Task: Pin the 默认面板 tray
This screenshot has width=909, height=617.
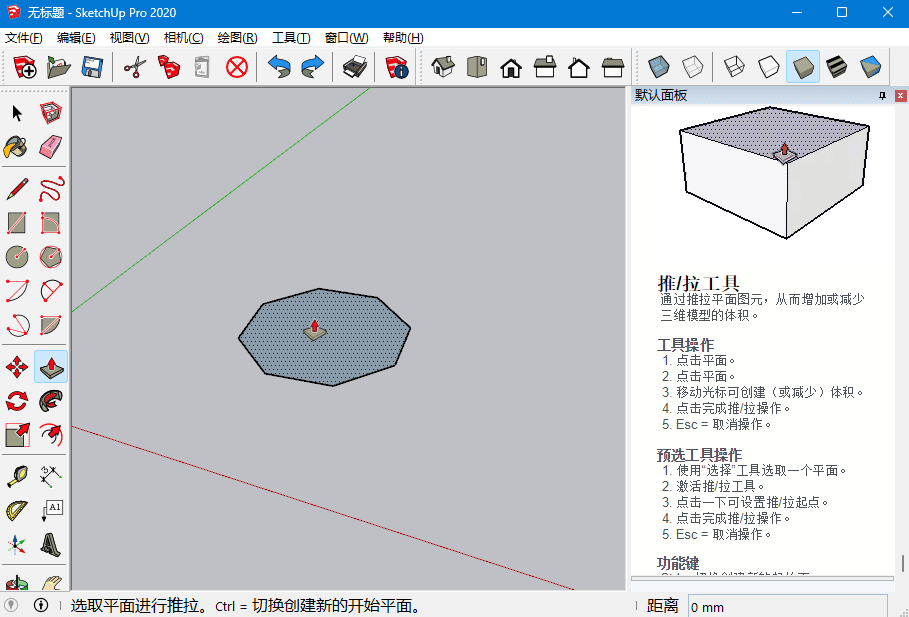Action: (882, 96)
